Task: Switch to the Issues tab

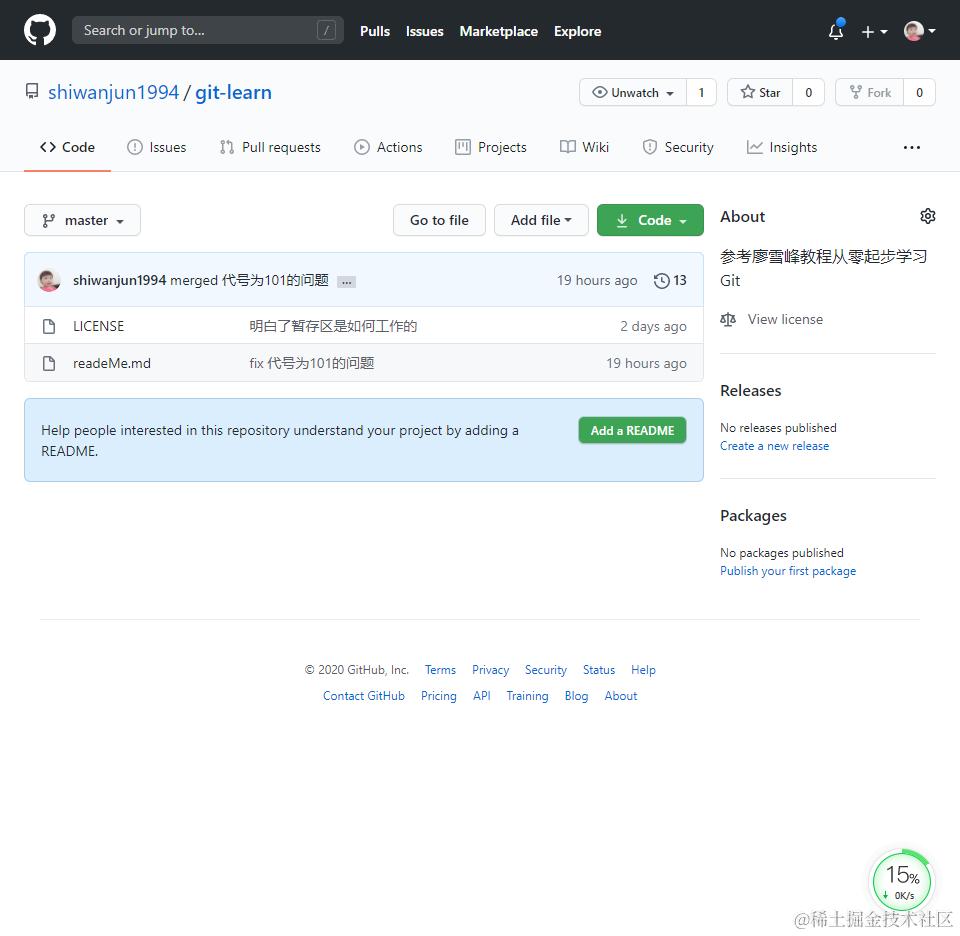Action: click(x=157, y=148)
